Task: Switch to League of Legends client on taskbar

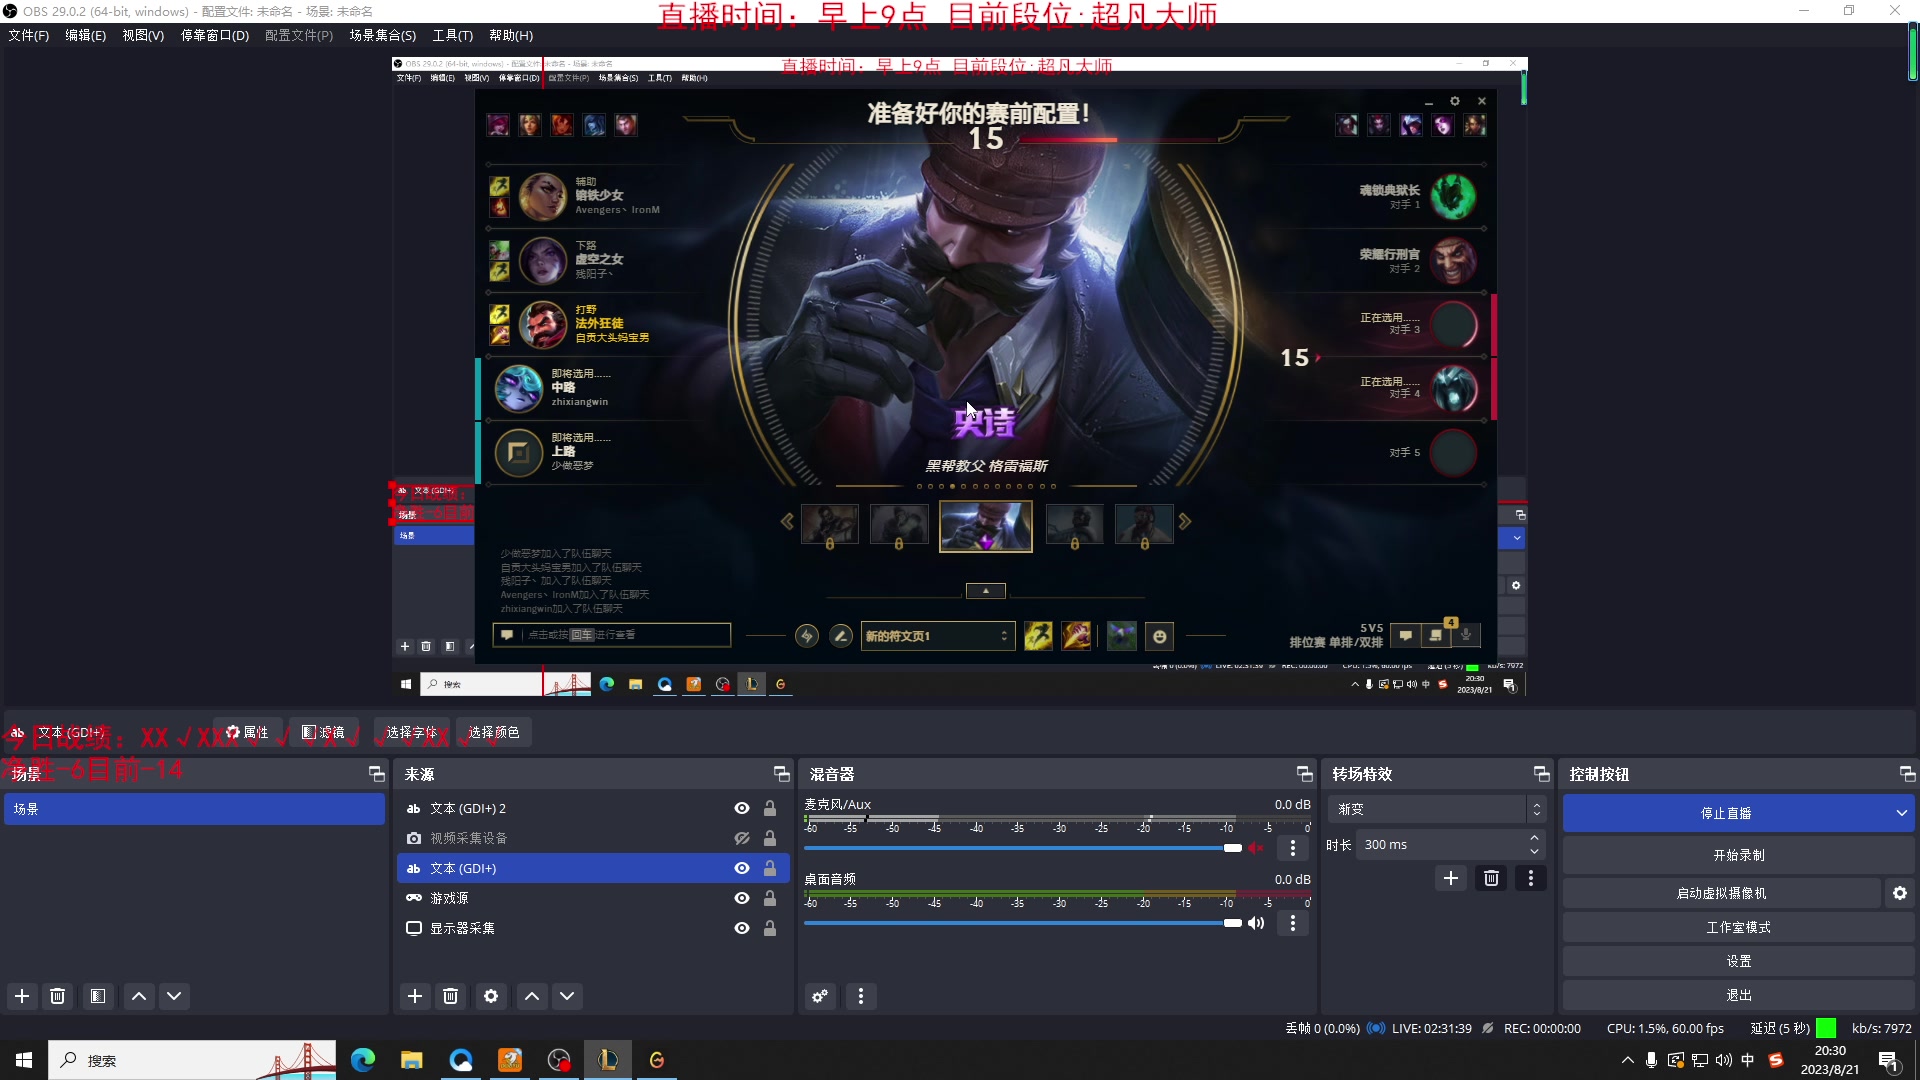Action: 608,1060
